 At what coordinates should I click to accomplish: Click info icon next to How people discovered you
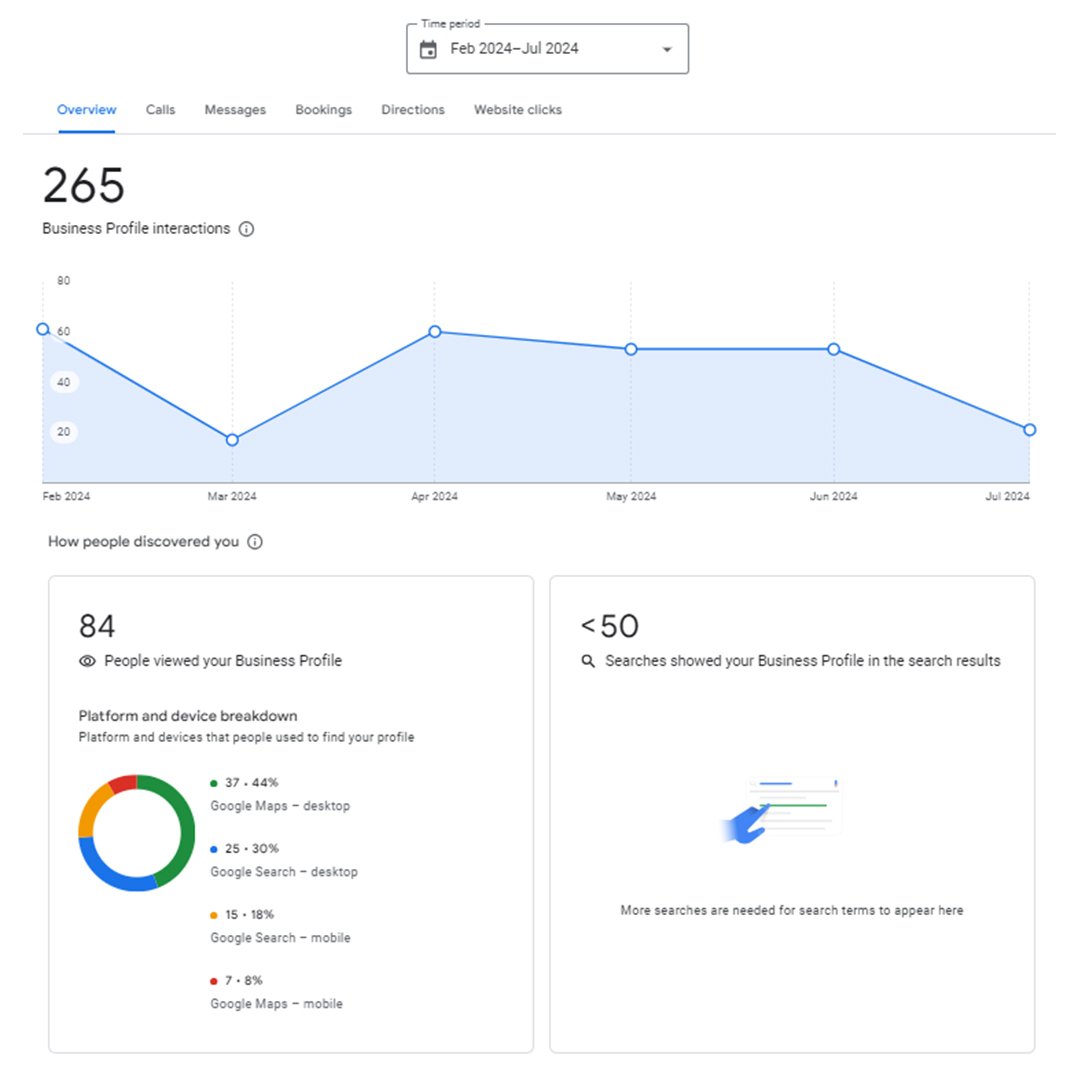point(255,542)
